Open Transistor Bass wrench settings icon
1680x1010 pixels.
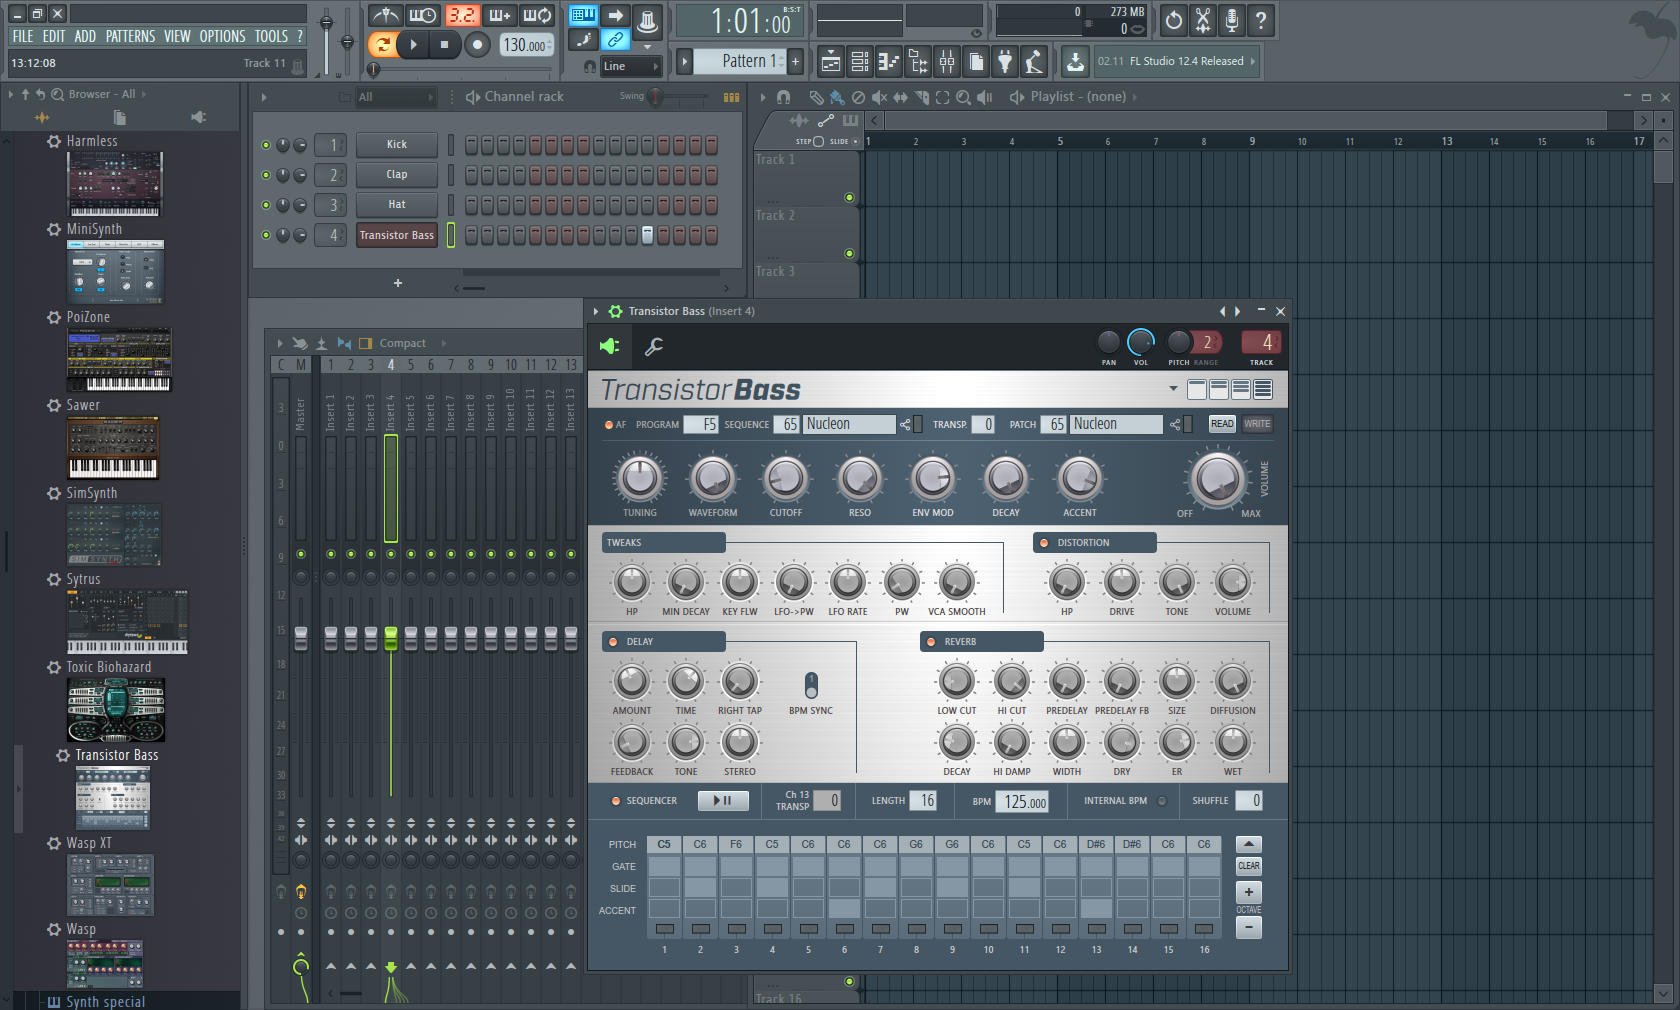point(654,346)
